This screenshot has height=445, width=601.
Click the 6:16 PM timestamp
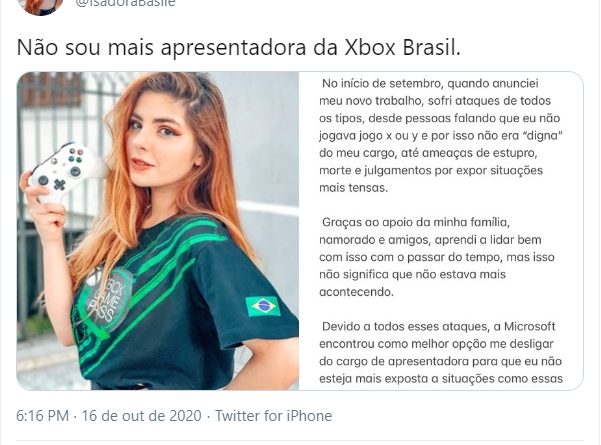[43, 416]
